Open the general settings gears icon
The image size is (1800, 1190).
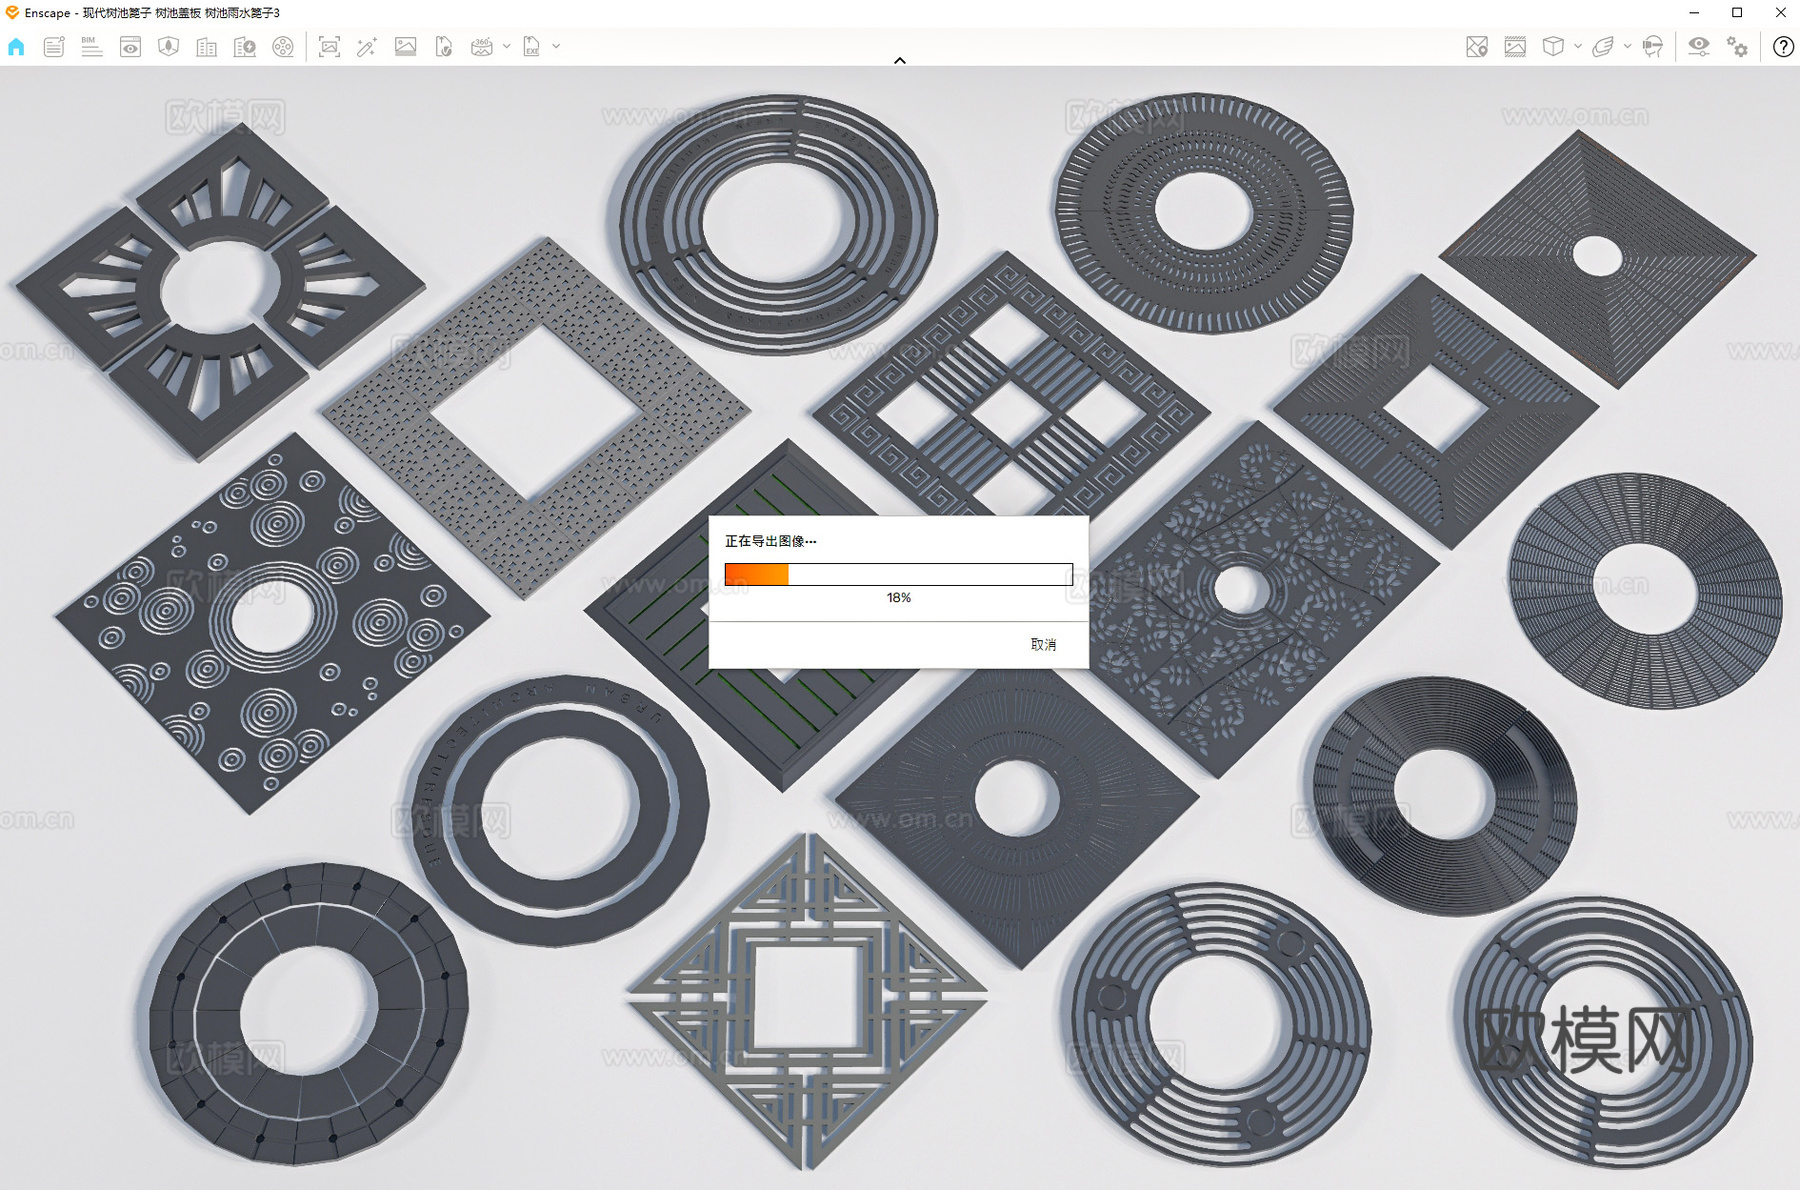[1738, 47]
